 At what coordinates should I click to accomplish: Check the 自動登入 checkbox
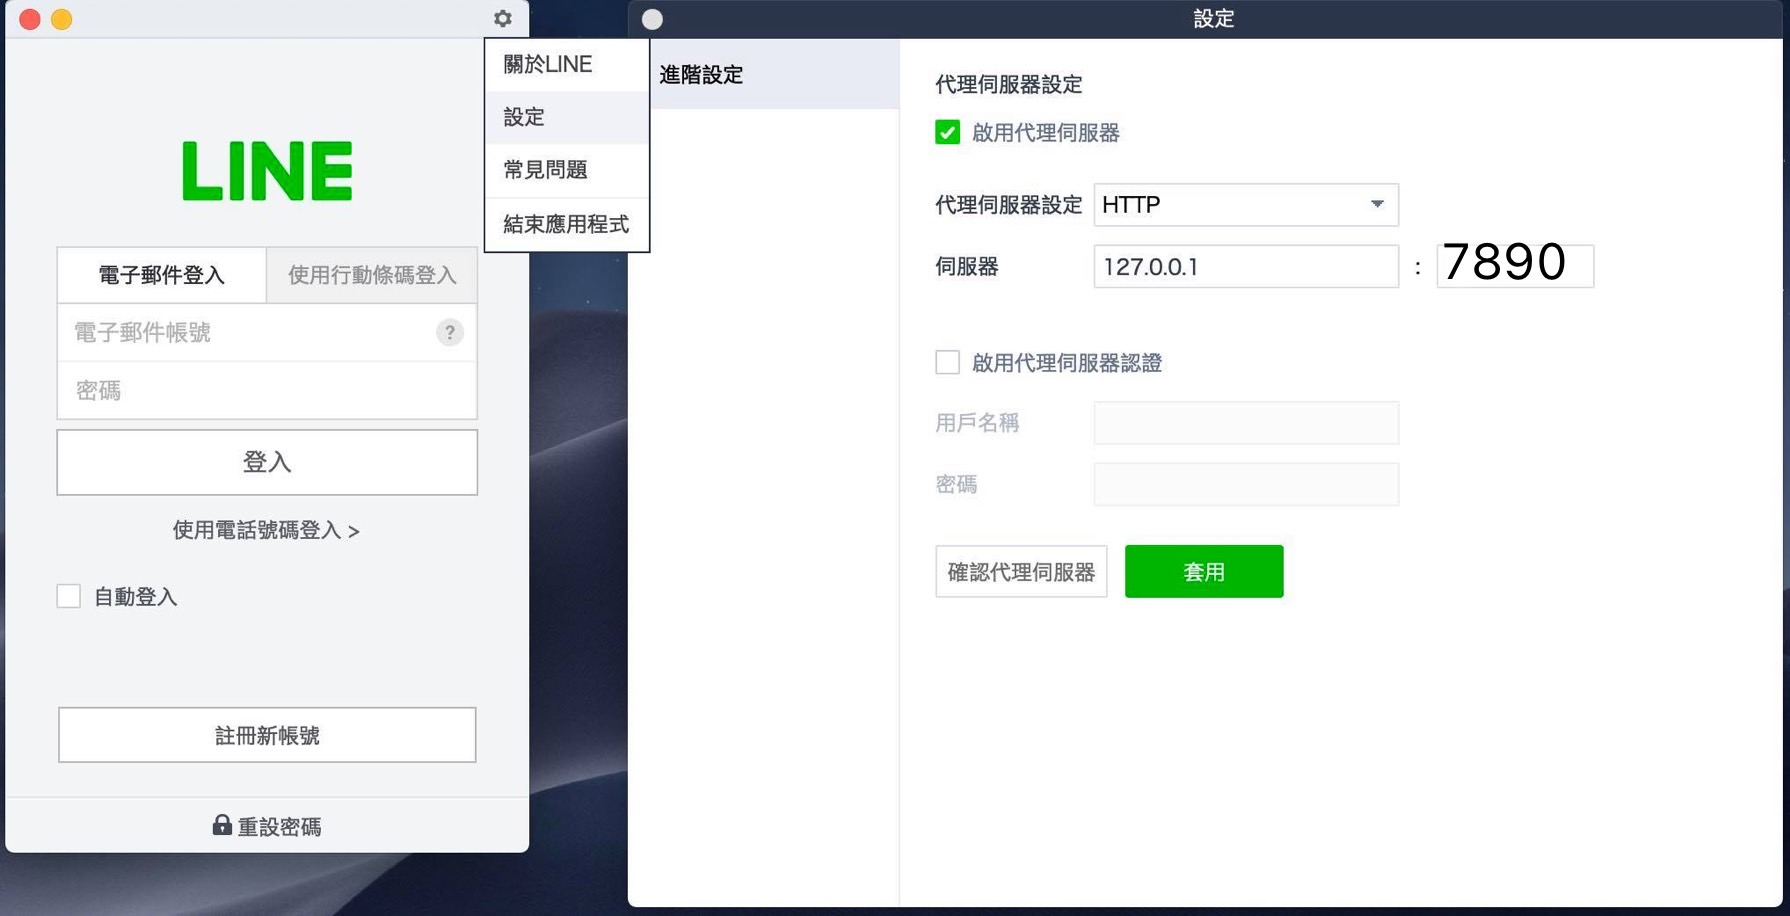(x=69, y=596)
